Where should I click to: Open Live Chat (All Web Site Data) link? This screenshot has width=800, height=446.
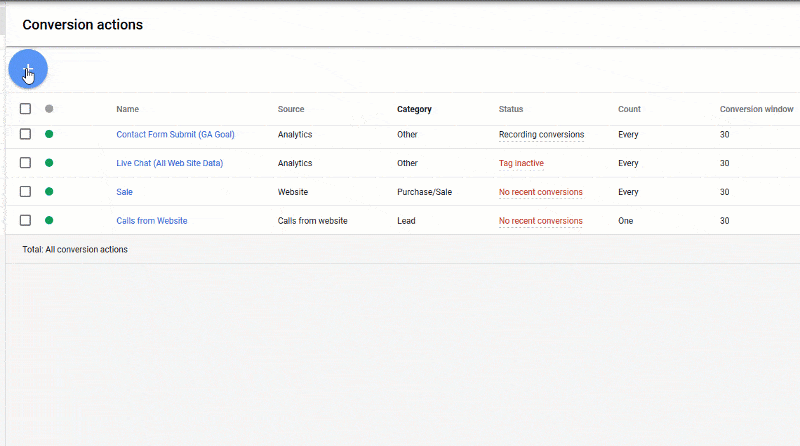click(x=169, y=163)
